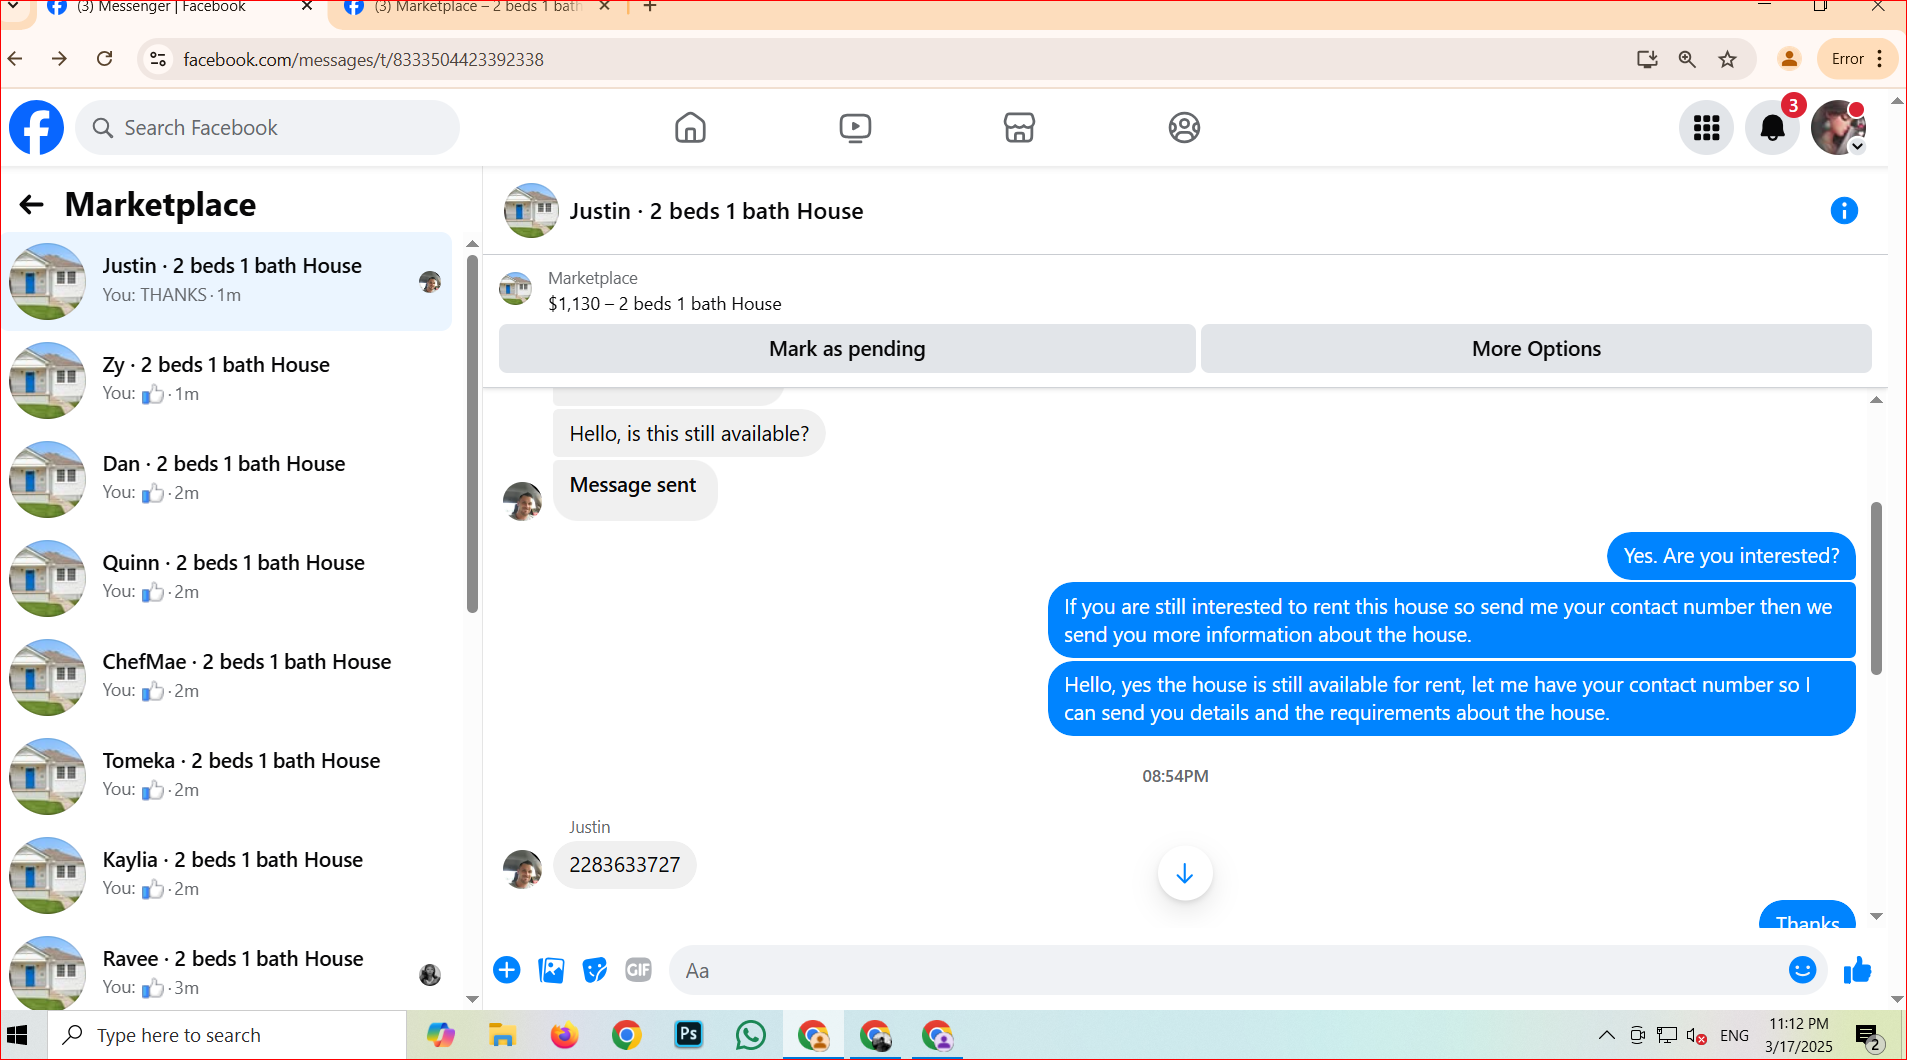This screenshot has width=1907, height=1060.
Task: Open Dan's 2 beds 1 bath conversation
Action: [226, 479]
